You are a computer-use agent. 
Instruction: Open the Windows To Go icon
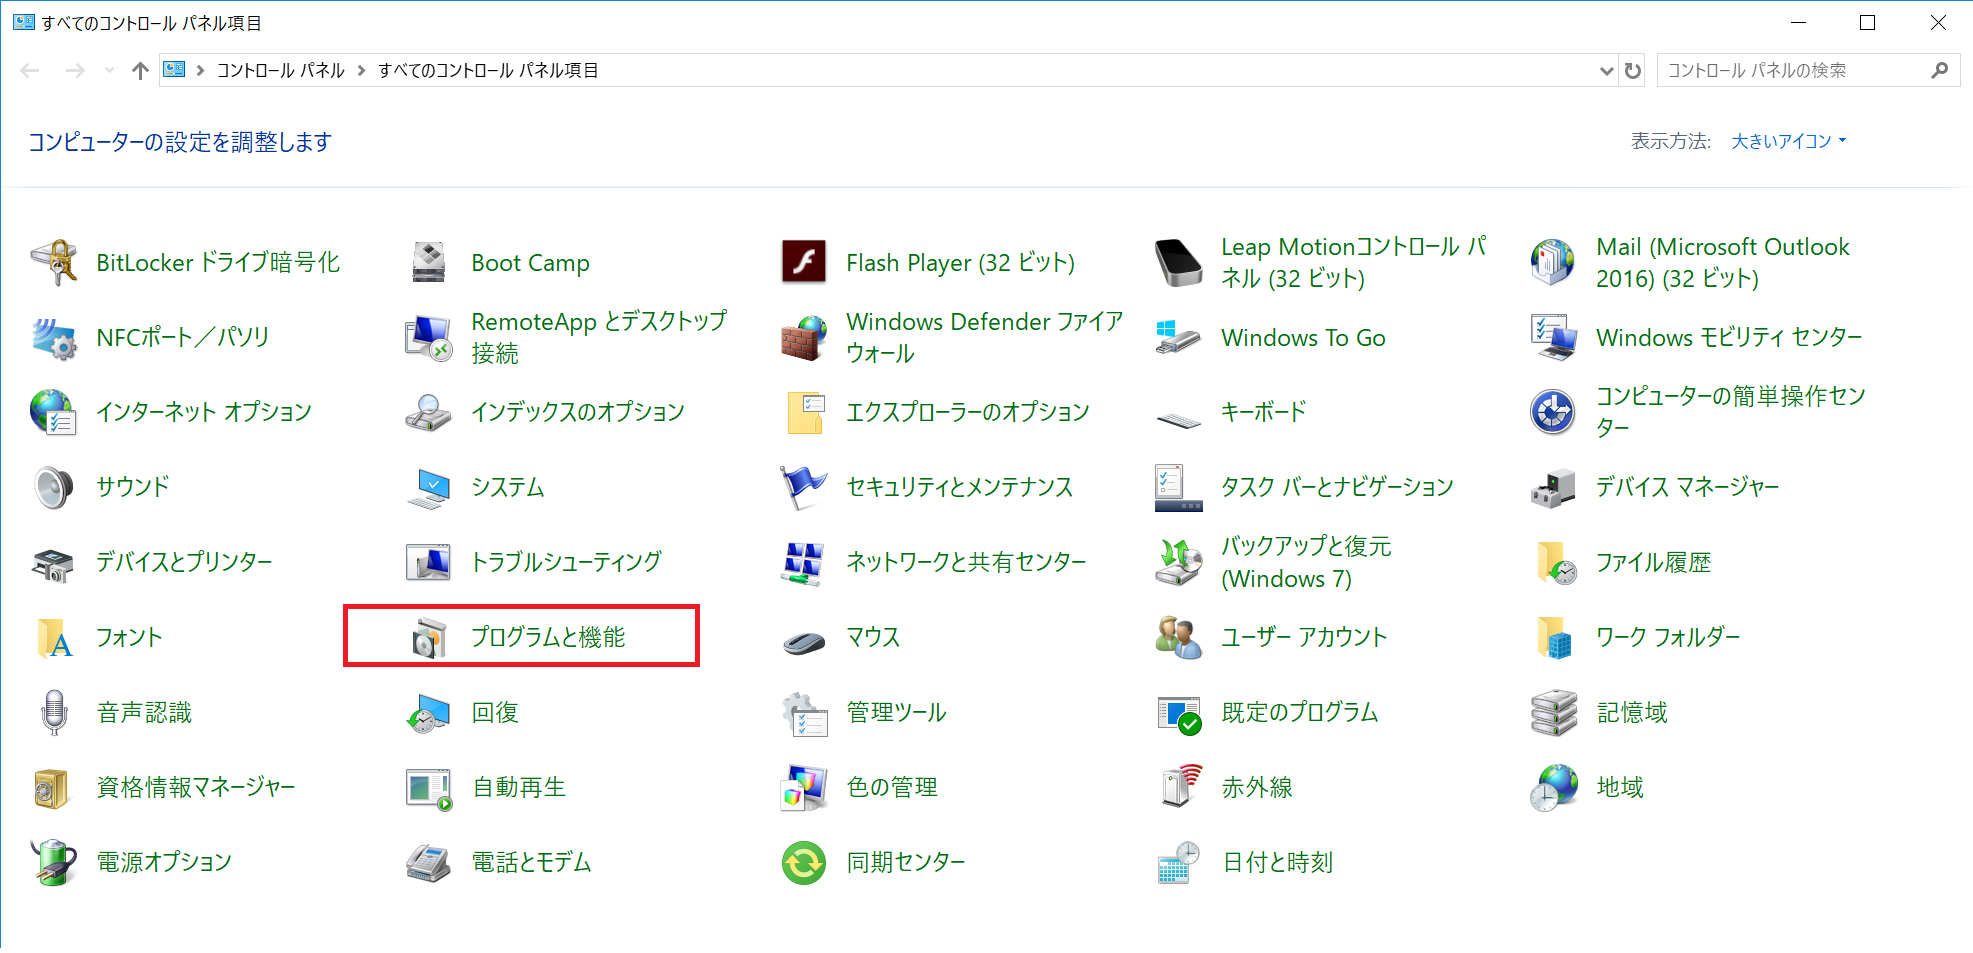pos(1179,338)
